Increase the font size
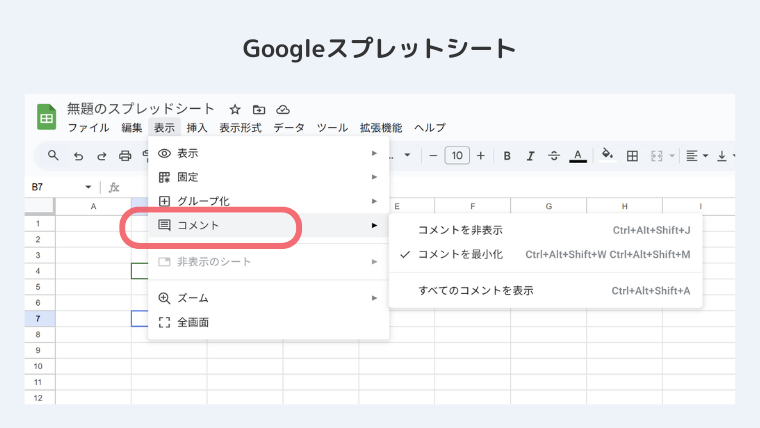 coord(480,156)
